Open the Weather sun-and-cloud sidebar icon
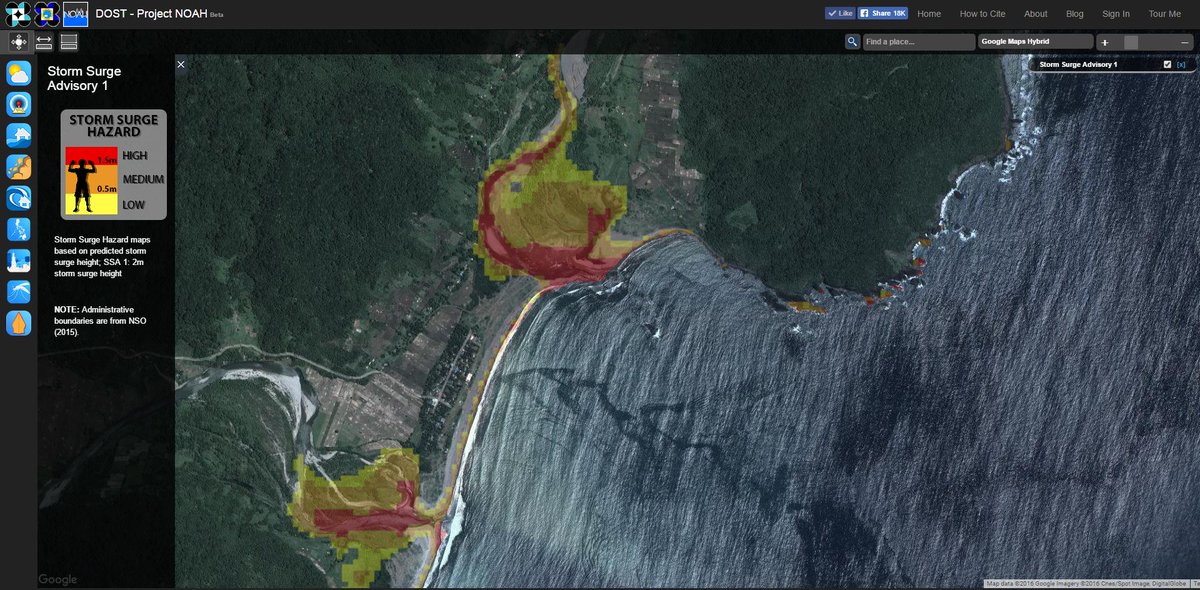The image size is (1200, 590). click(x=19, y=74)
